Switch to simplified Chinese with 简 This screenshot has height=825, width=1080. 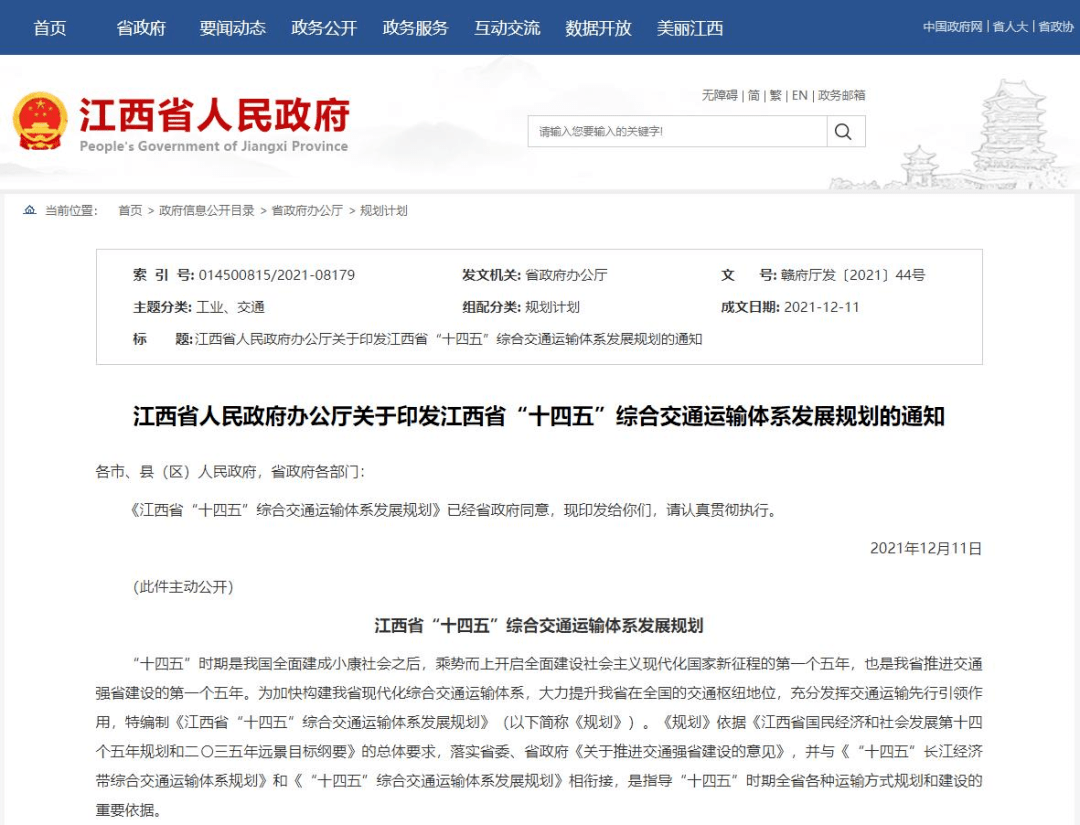point(755,95)
